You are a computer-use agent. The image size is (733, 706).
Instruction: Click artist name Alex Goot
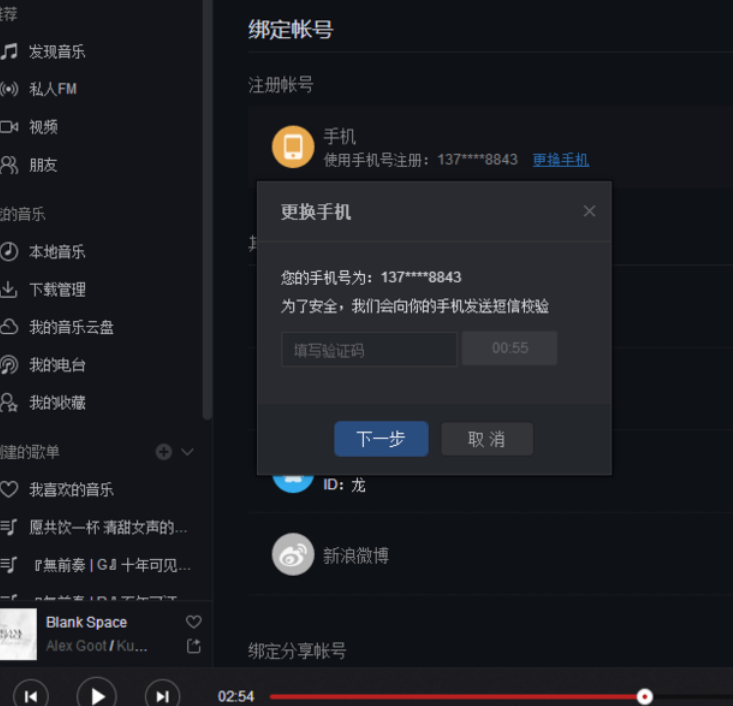point(77,646)
